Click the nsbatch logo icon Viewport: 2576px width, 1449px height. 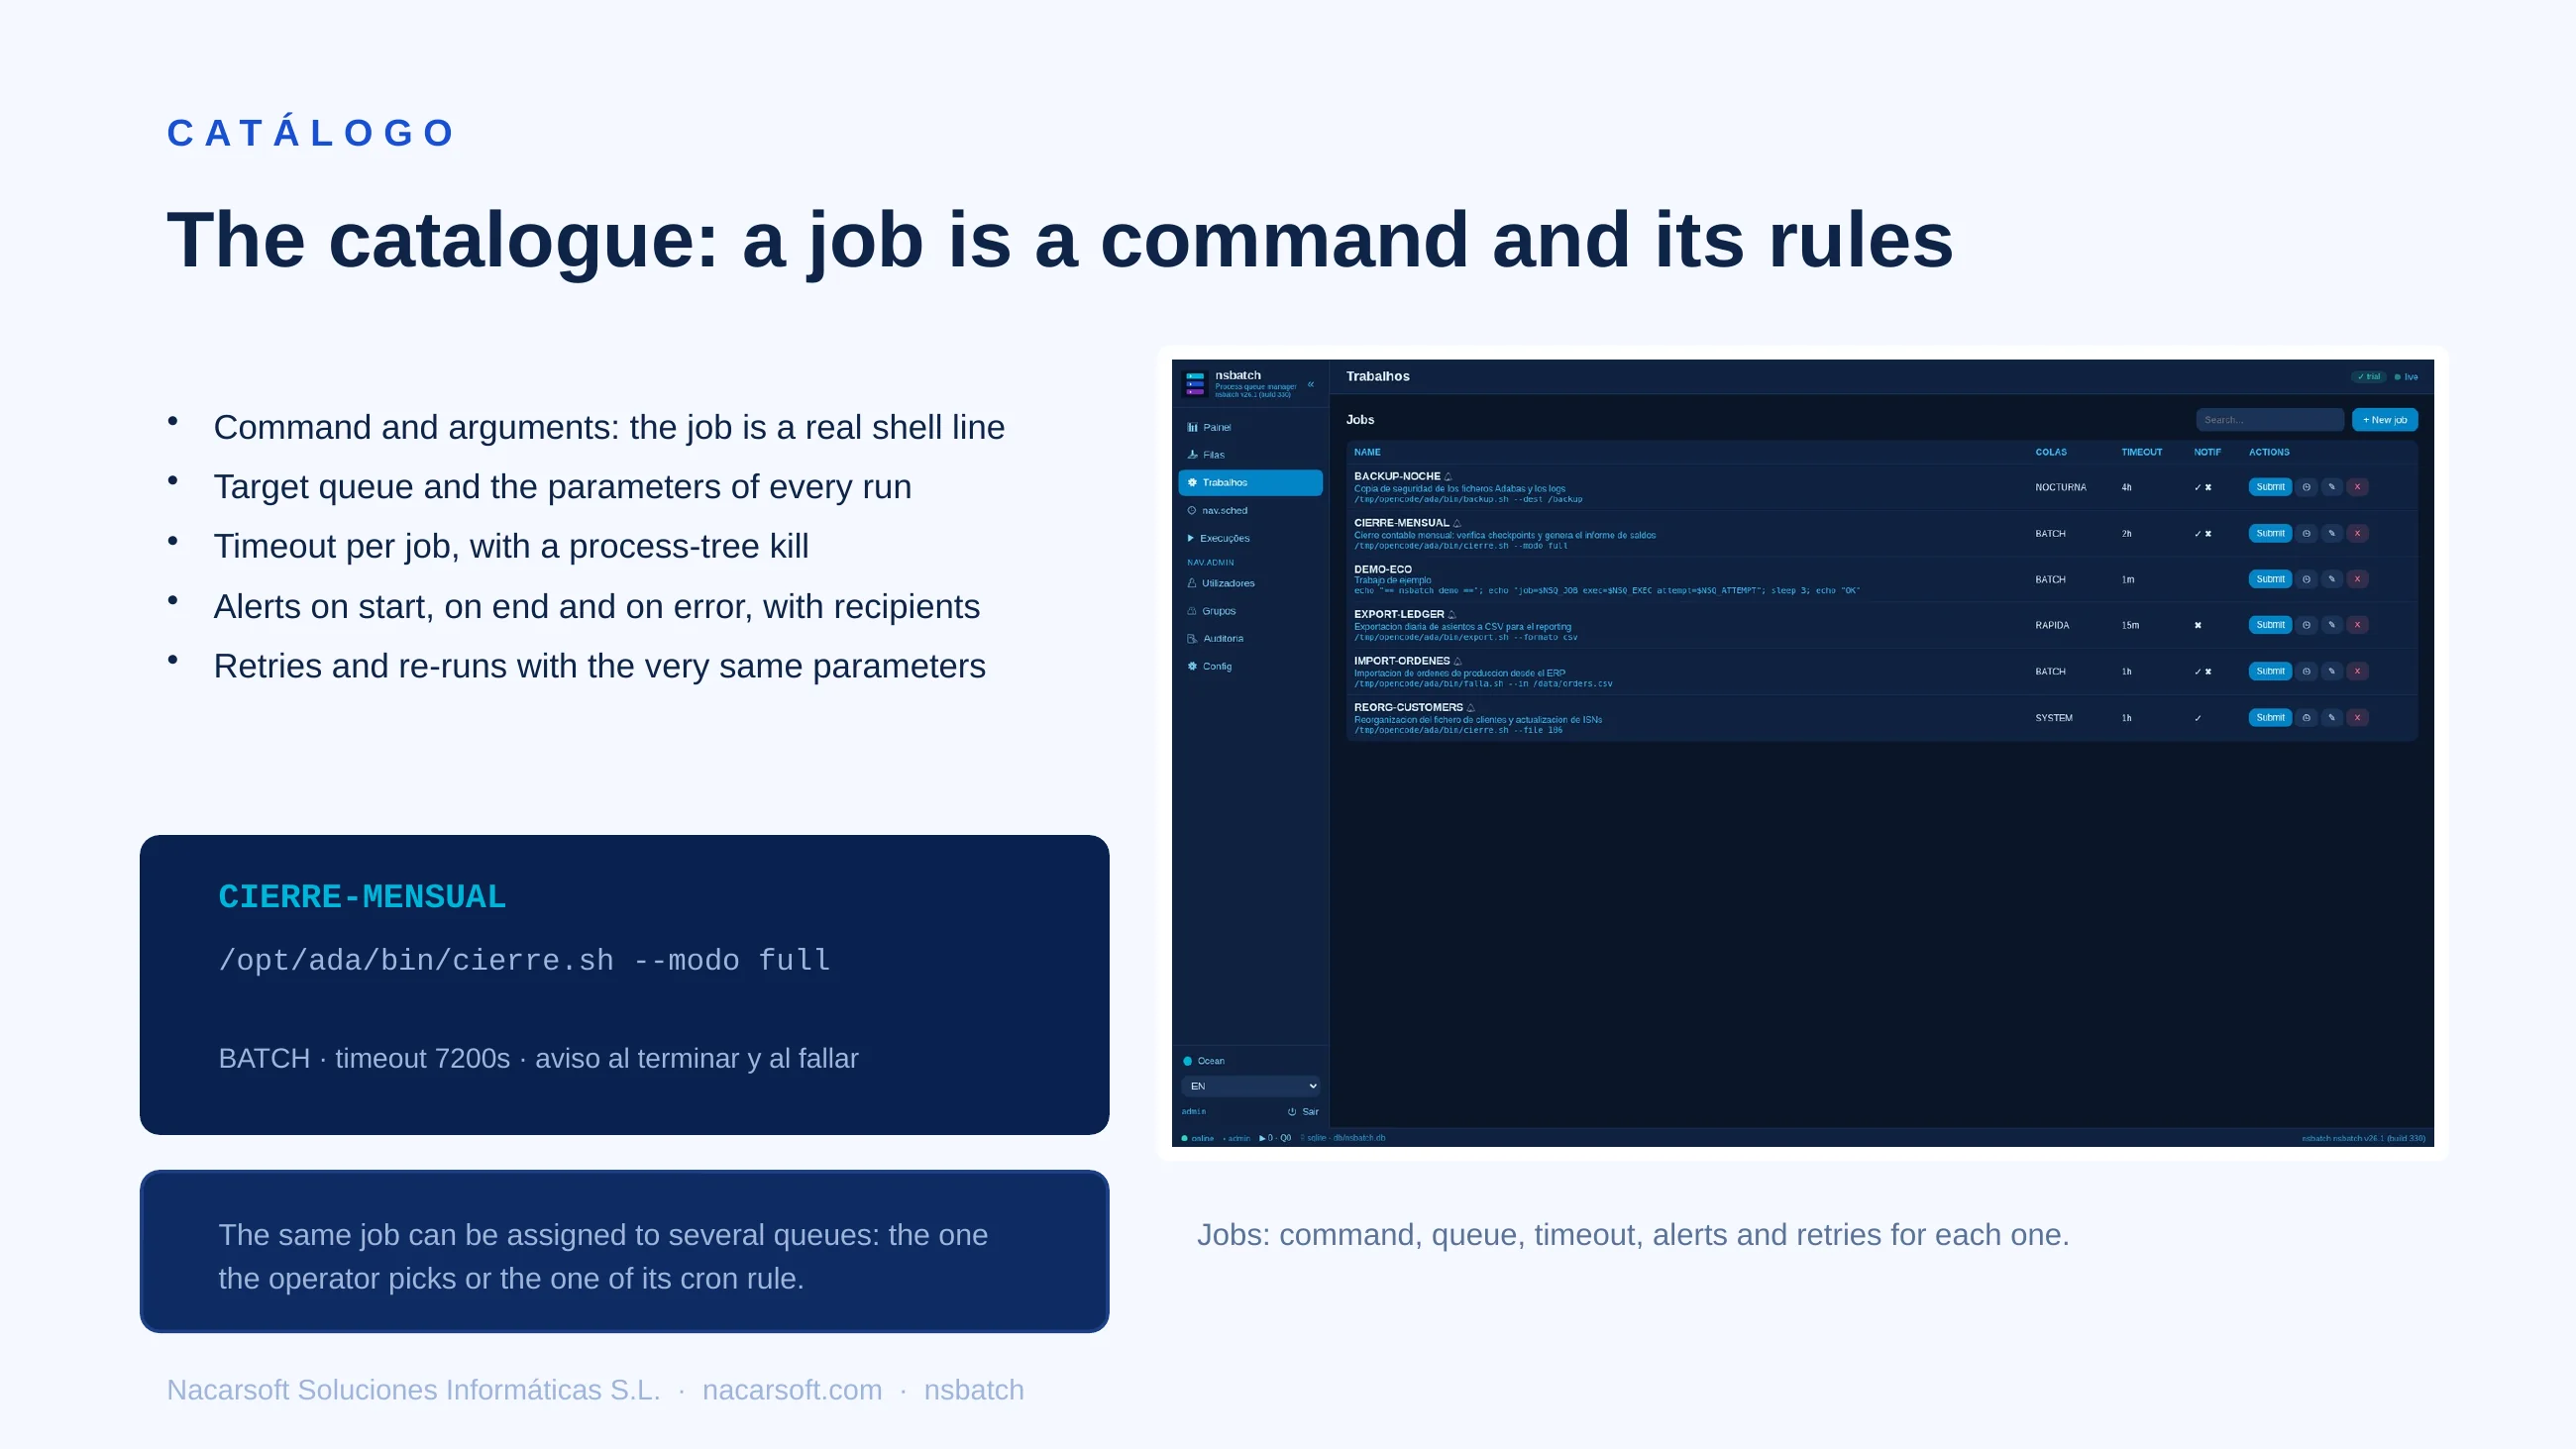tap(1194, 384)
